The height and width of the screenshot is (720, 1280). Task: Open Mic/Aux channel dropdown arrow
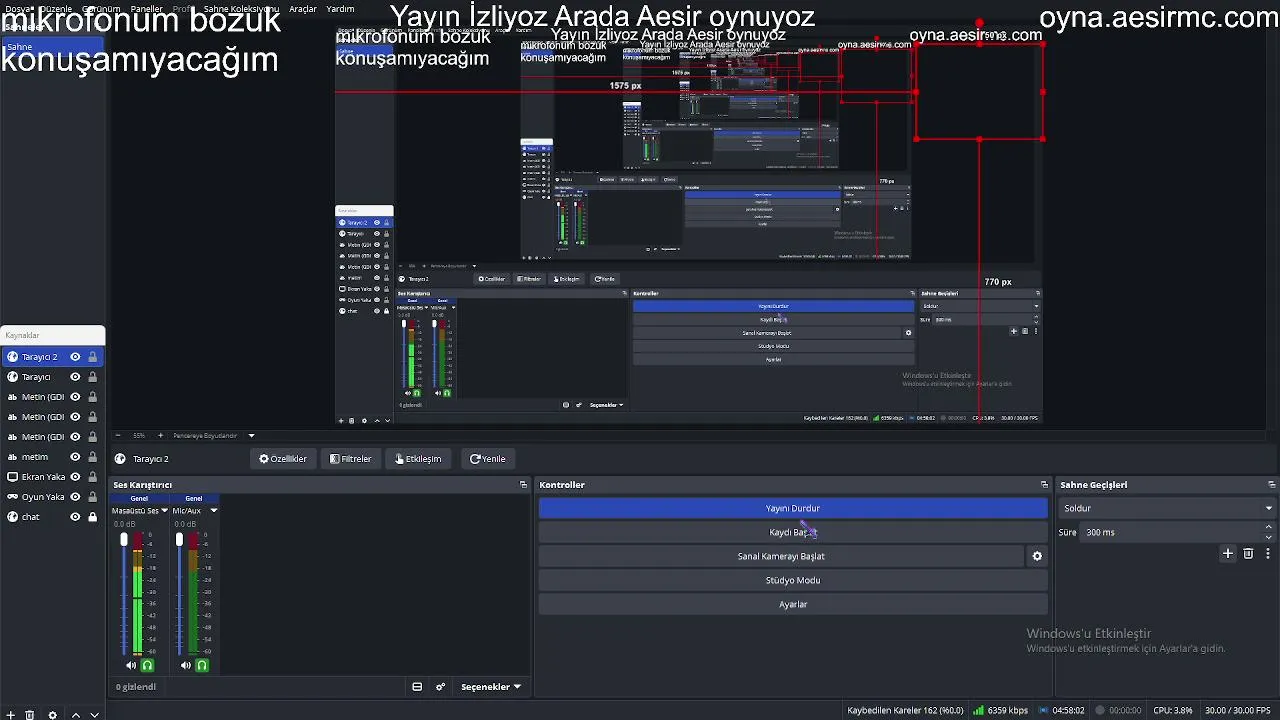point(213,511)
